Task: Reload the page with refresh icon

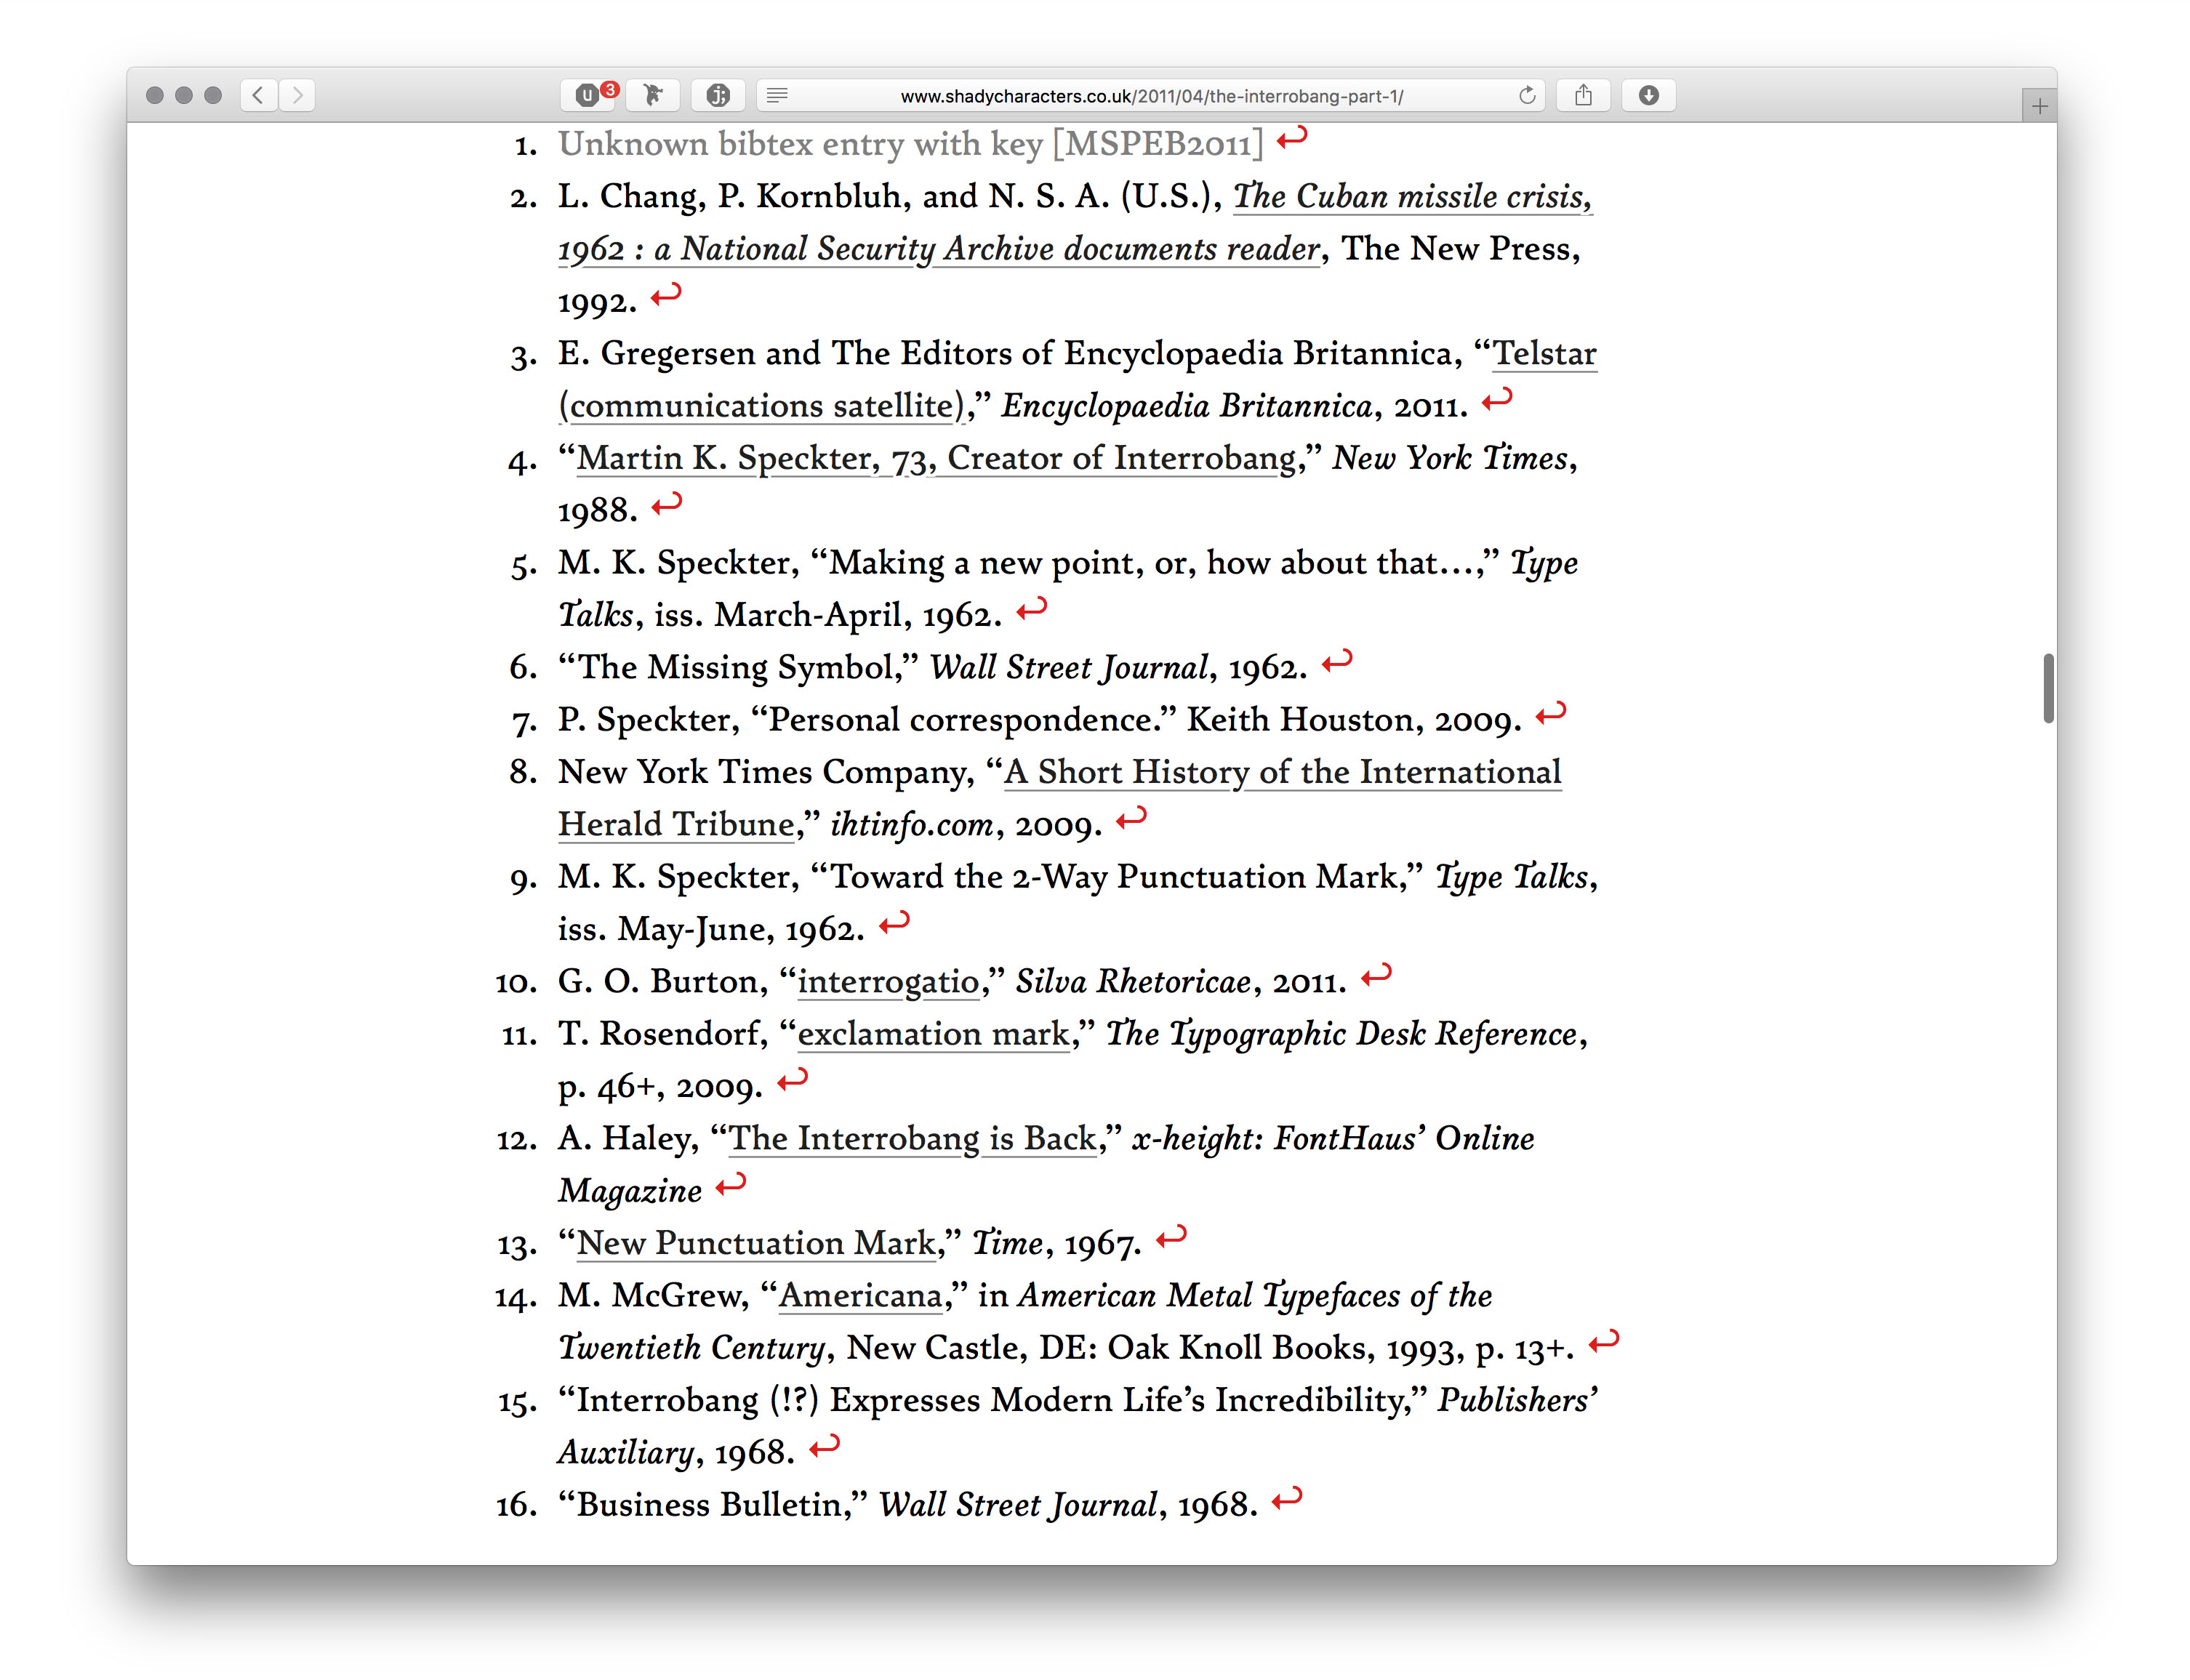Action: coord(1526,95)
